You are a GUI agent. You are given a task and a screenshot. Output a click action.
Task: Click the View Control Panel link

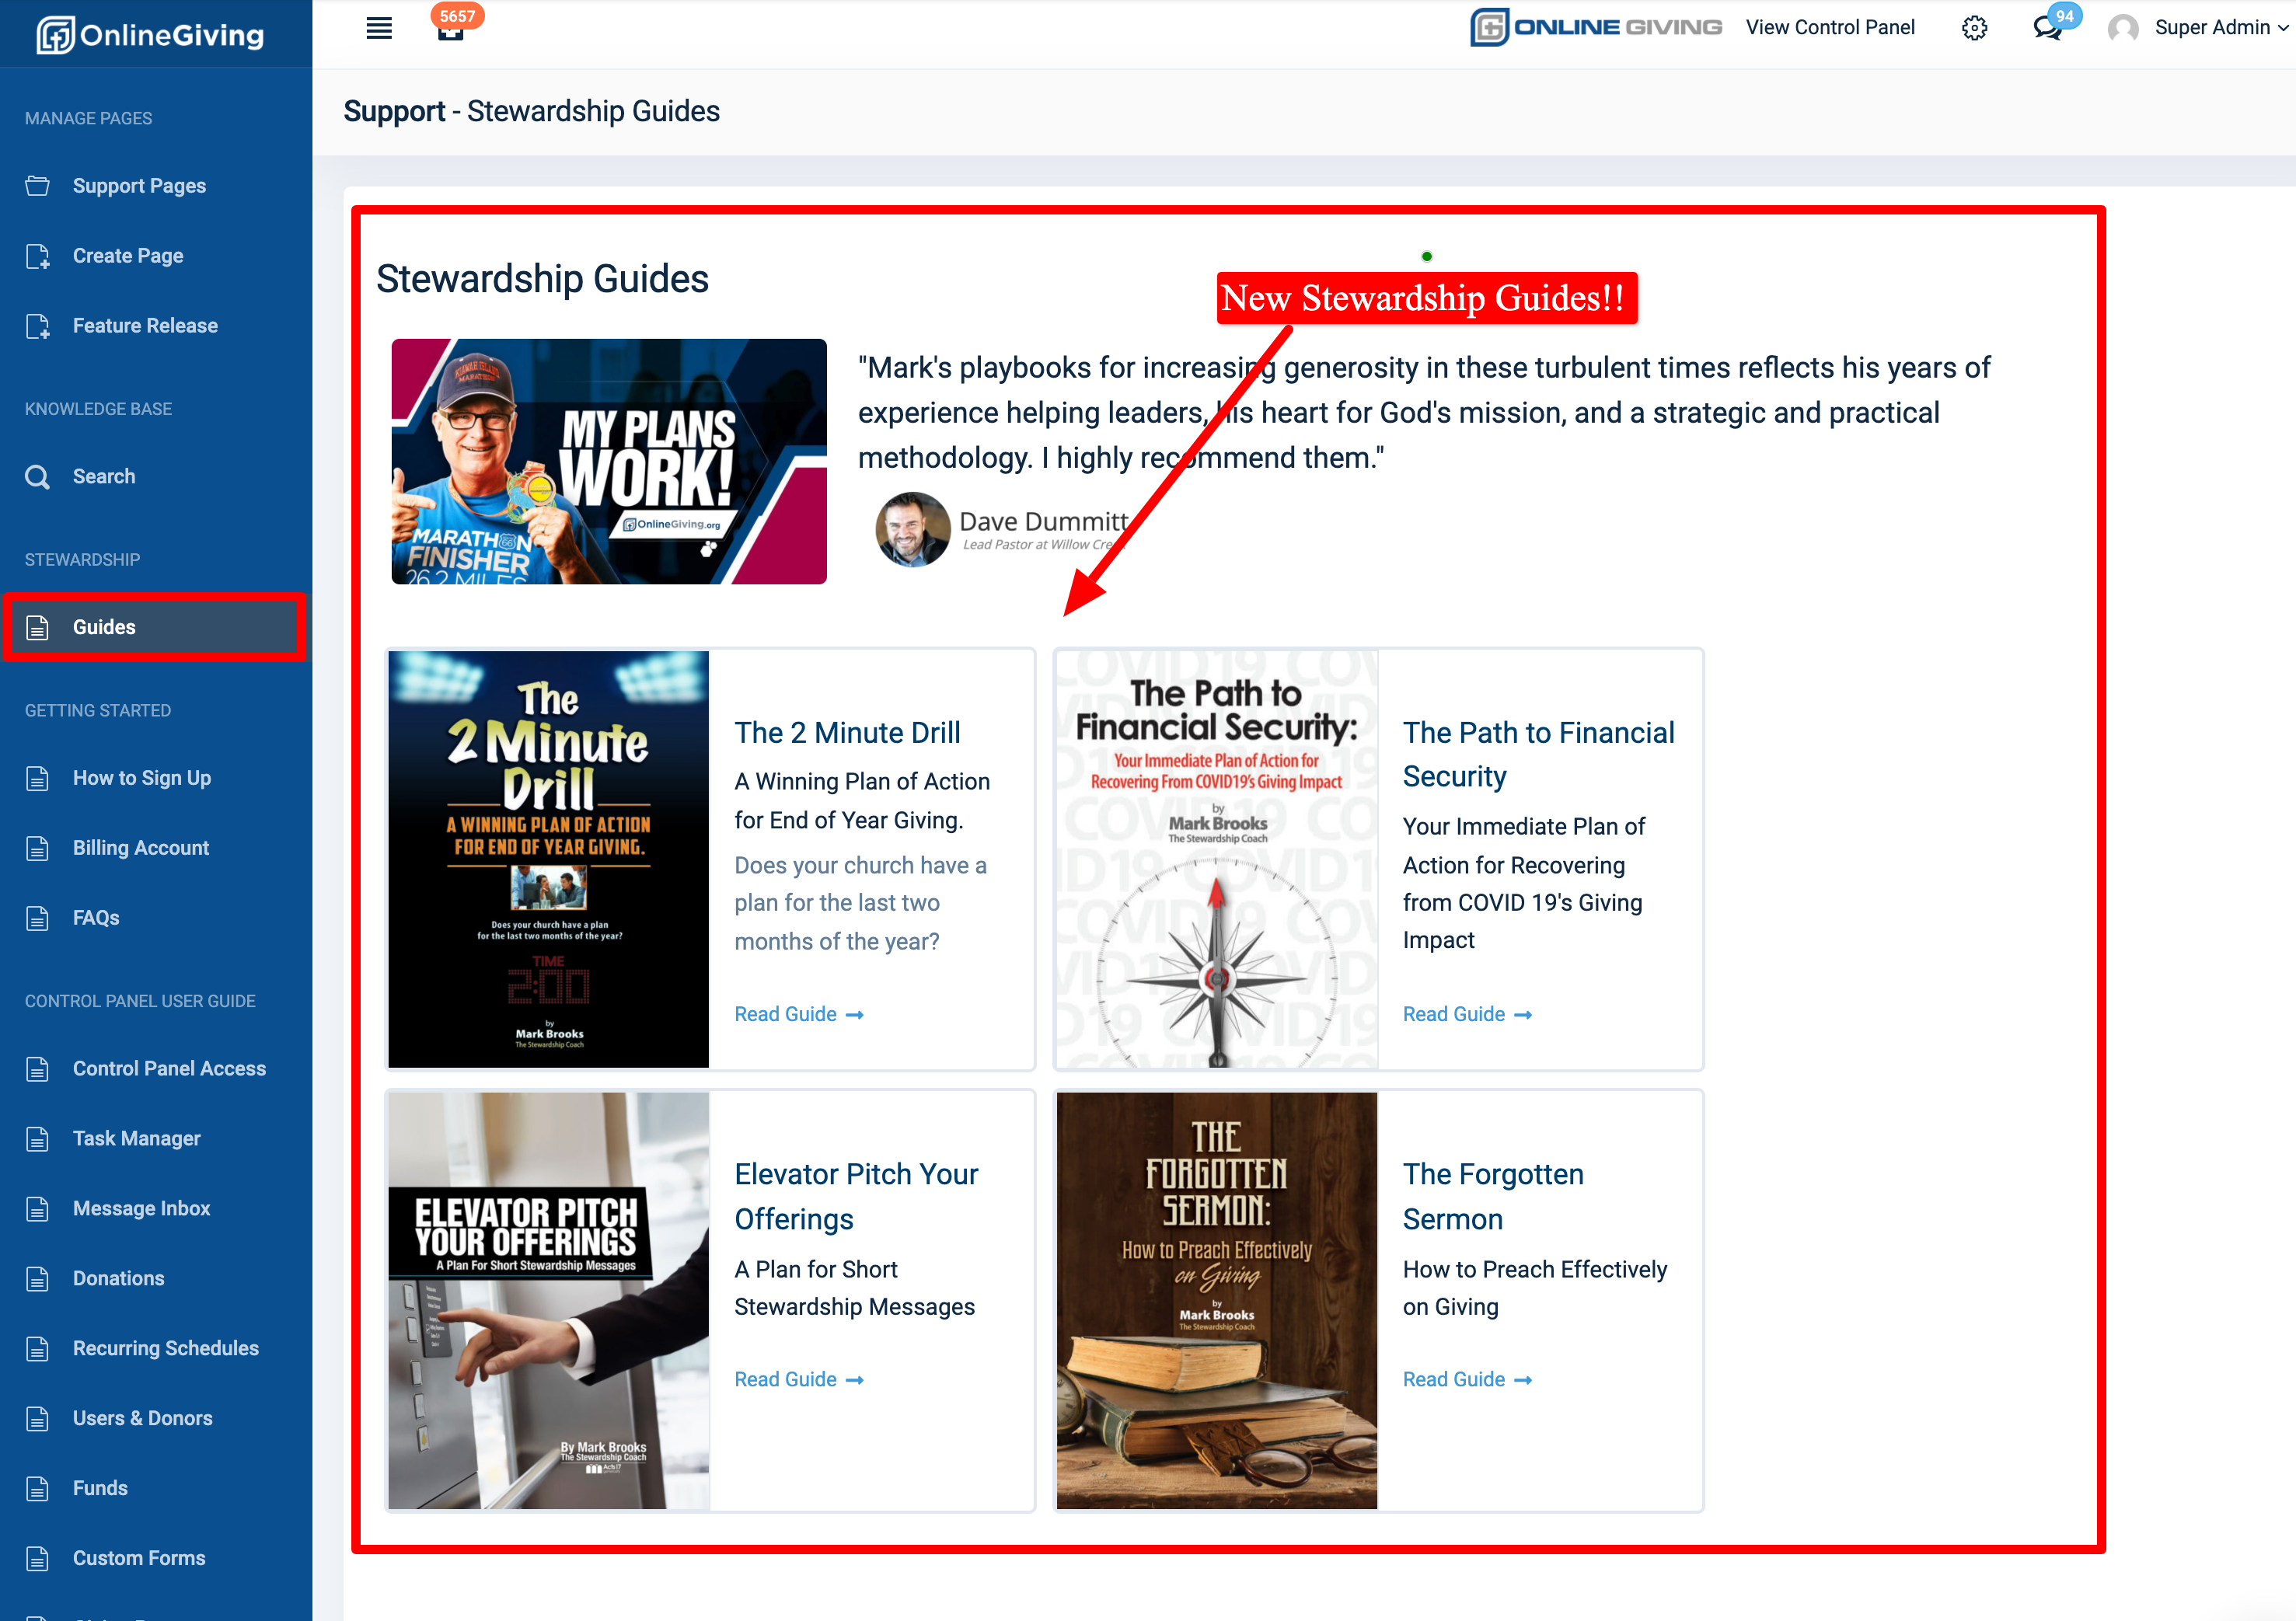point(1830,28)
